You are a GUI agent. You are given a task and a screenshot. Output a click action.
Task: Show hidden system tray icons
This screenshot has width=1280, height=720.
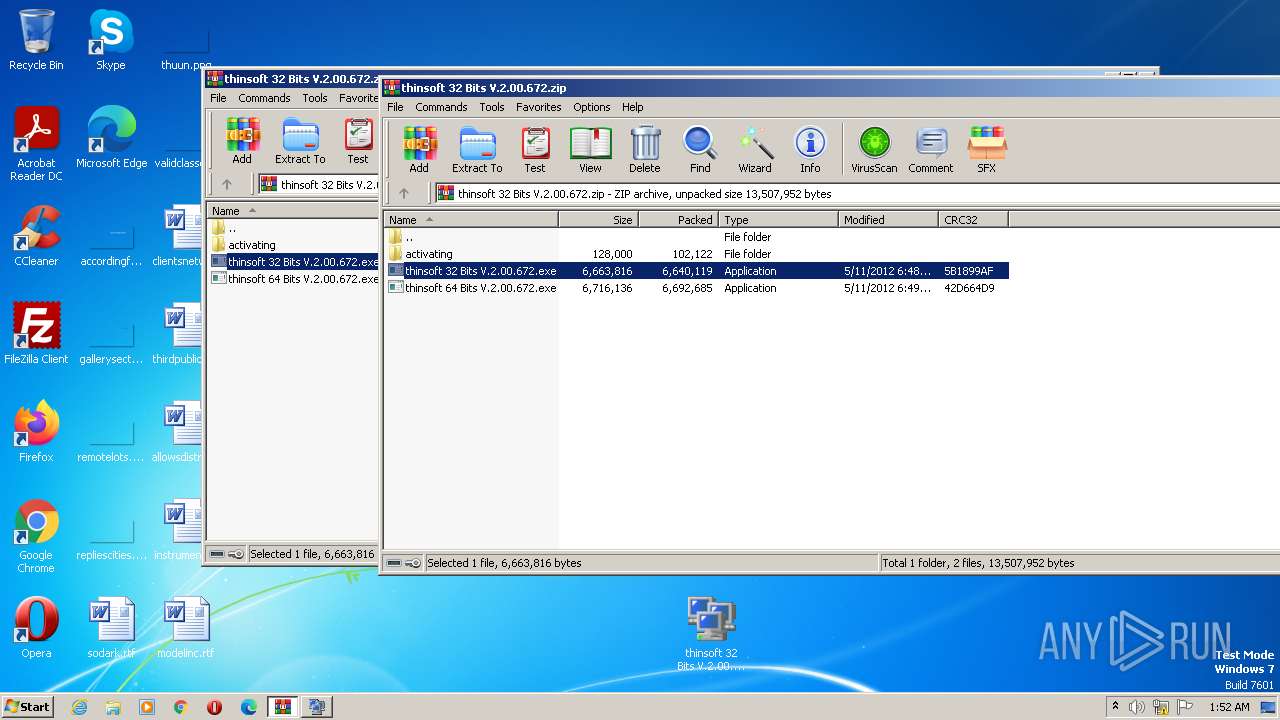pos(1115,706)
